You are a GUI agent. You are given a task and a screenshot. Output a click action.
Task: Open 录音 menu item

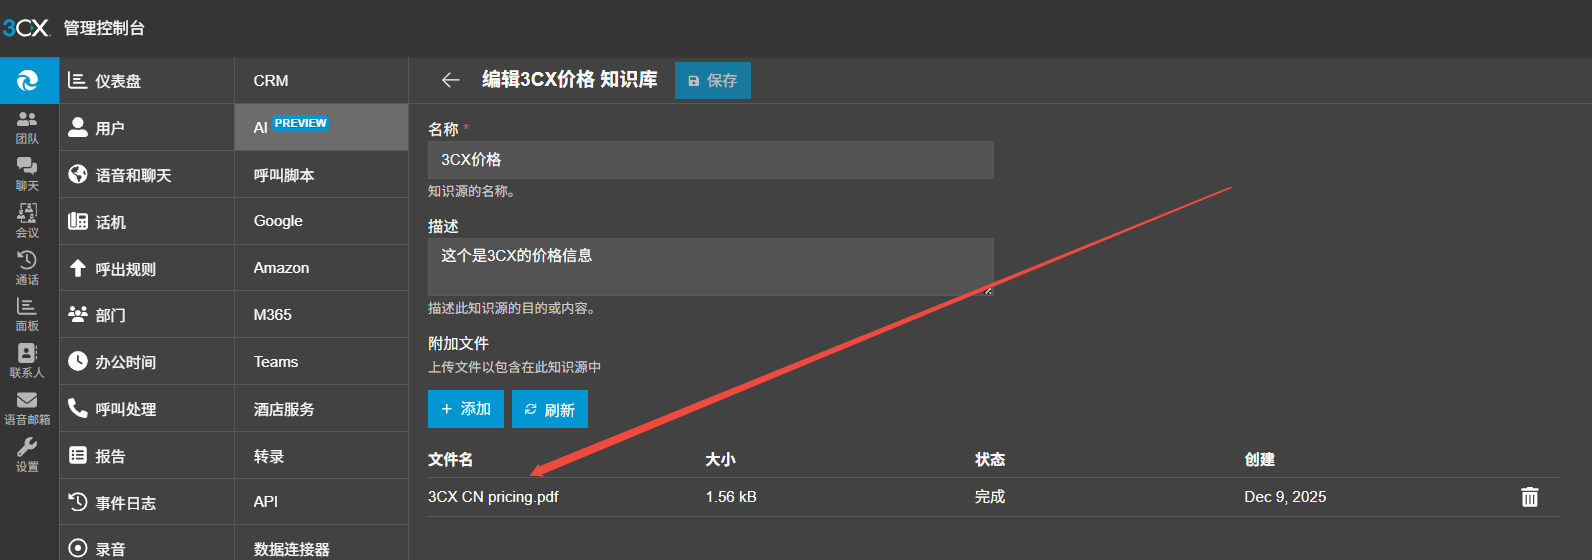(147, 545)
